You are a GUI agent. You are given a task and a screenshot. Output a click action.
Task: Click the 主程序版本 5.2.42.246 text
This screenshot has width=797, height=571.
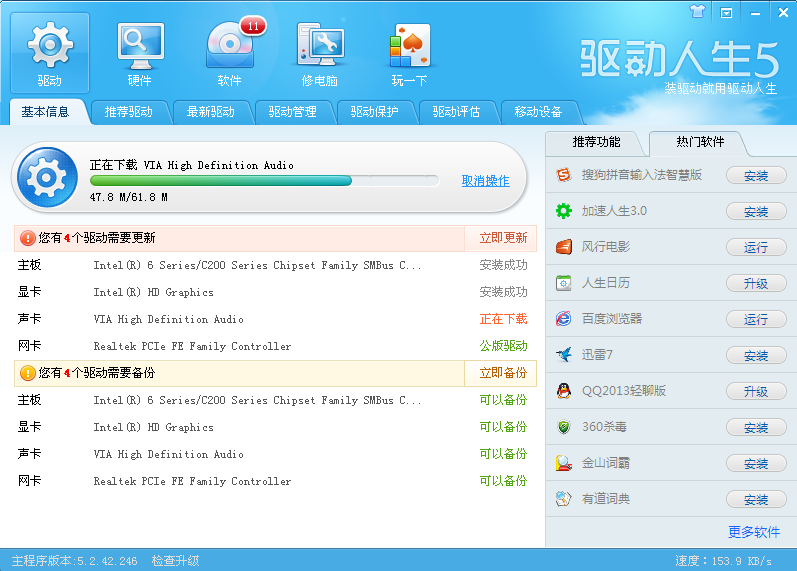[75, 561]
